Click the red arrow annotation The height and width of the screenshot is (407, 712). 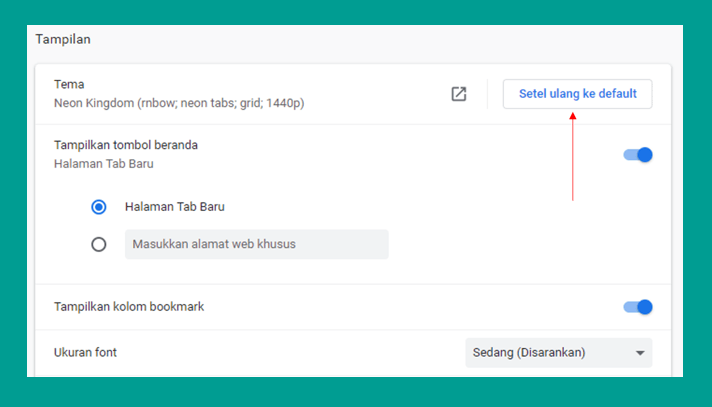573,157
